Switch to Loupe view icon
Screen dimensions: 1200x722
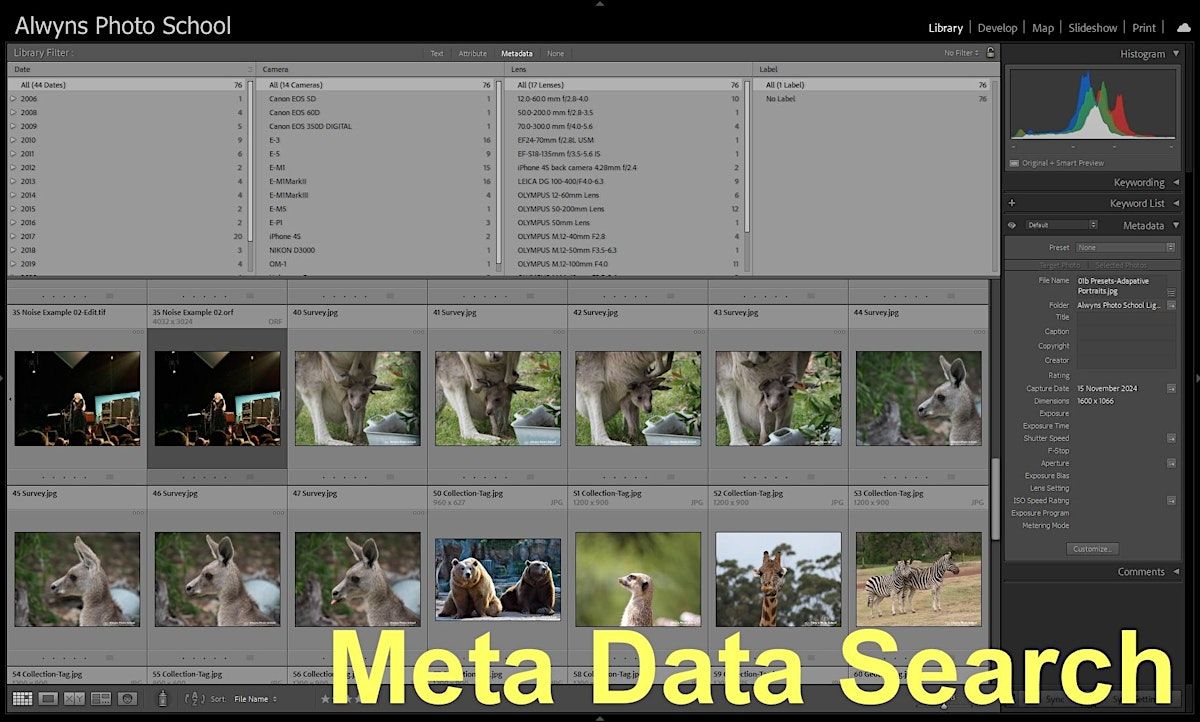click(48, 698)
